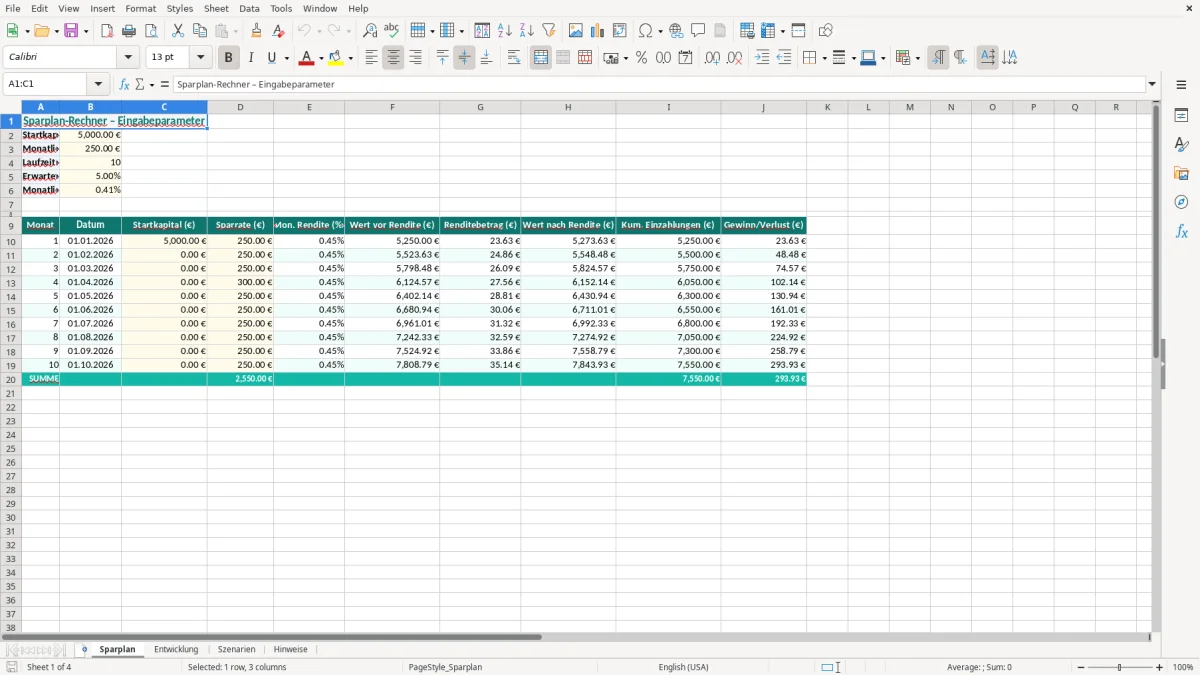This screenshot has width=1200, height=675.
Task: Open the Function Wizard in the formula bar
Action: tap(124, 84)
